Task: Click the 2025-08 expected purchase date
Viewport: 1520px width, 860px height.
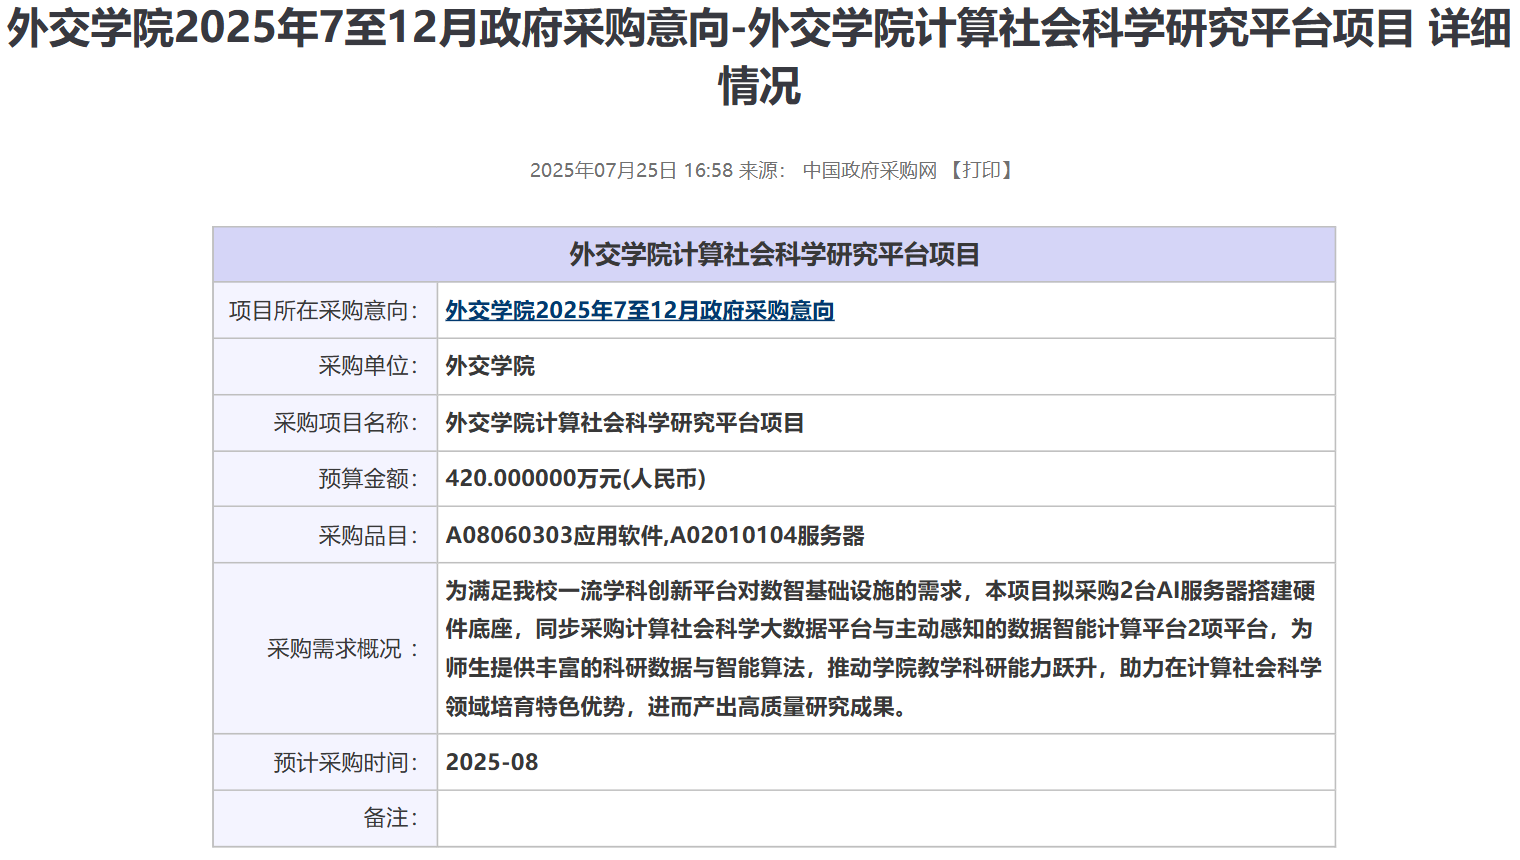Action: pos(492,763)
